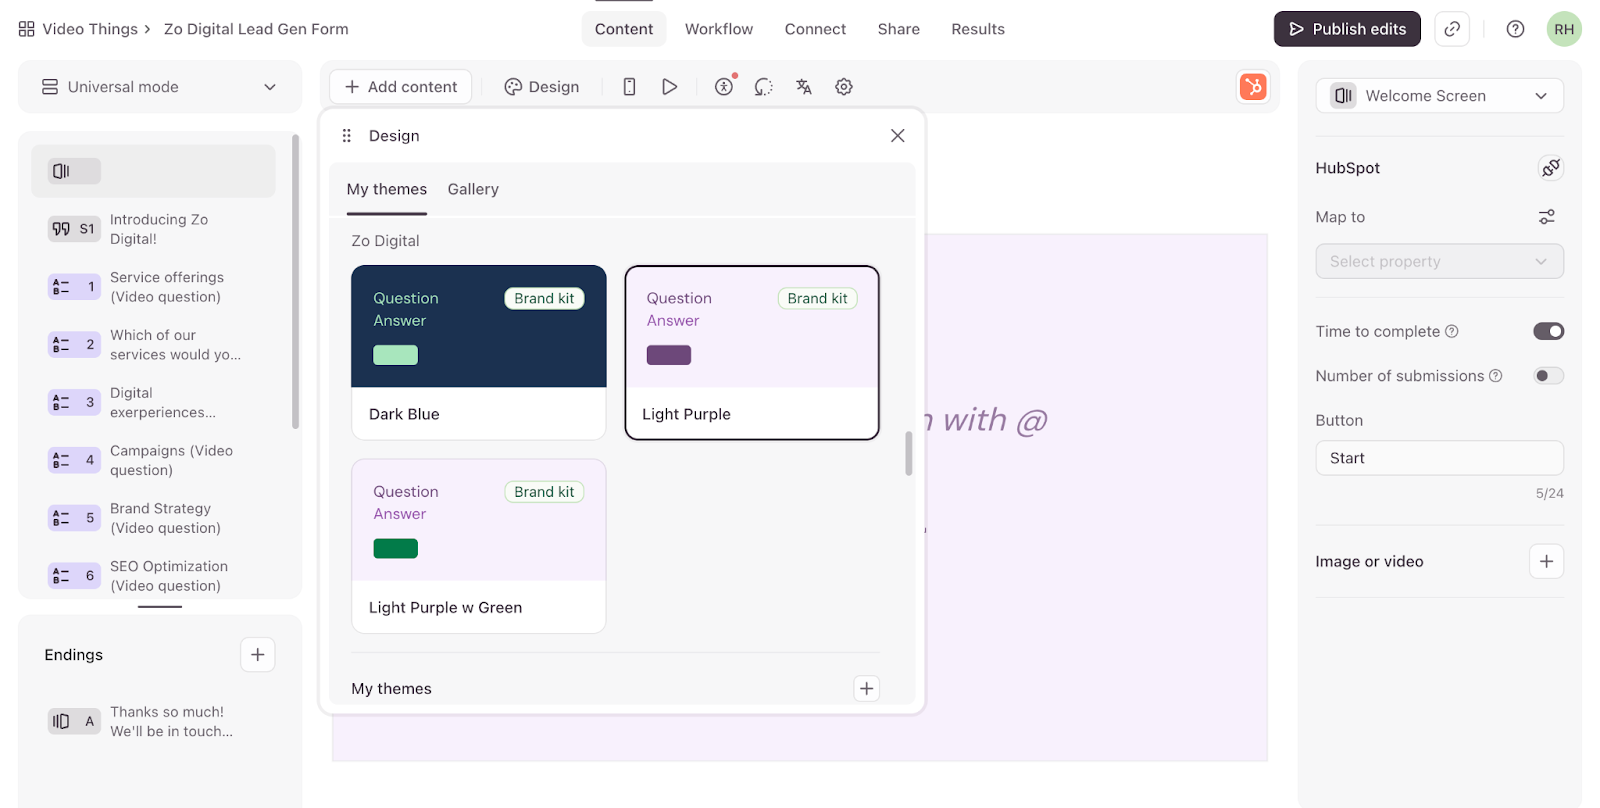The image size is (1600, 808).
Task: Enable Number of submissions switch
Action: (x=1549, y=376)
